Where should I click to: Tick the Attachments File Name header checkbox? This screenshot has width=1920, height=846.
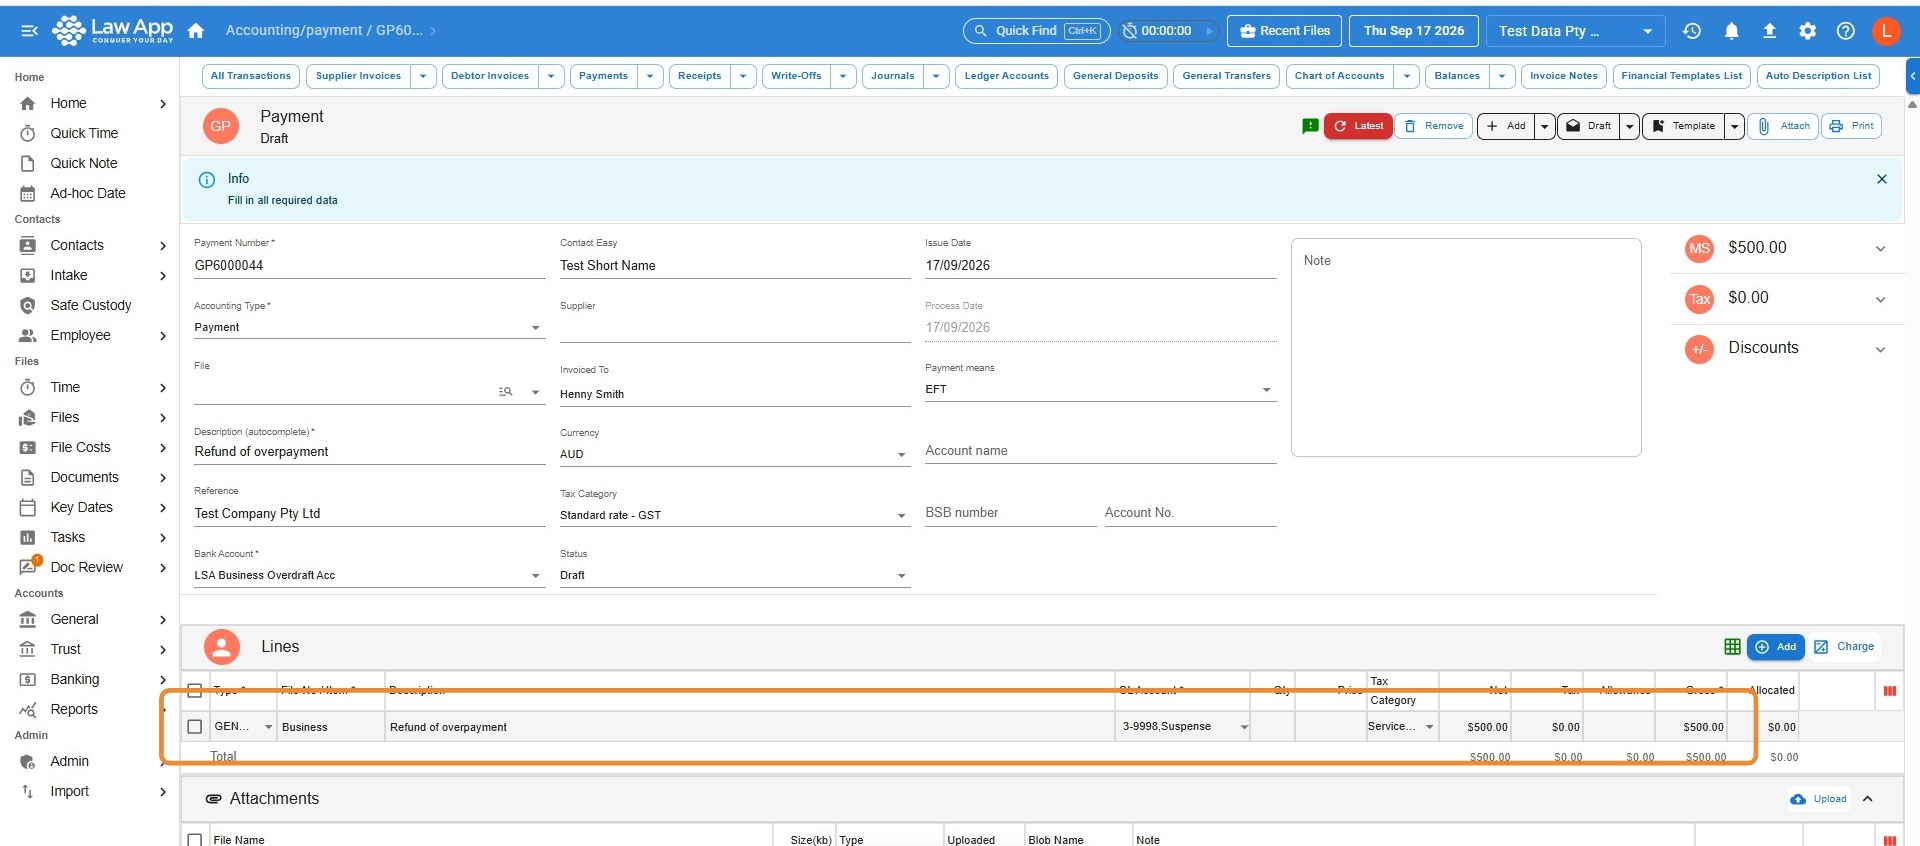coord(195,840)
